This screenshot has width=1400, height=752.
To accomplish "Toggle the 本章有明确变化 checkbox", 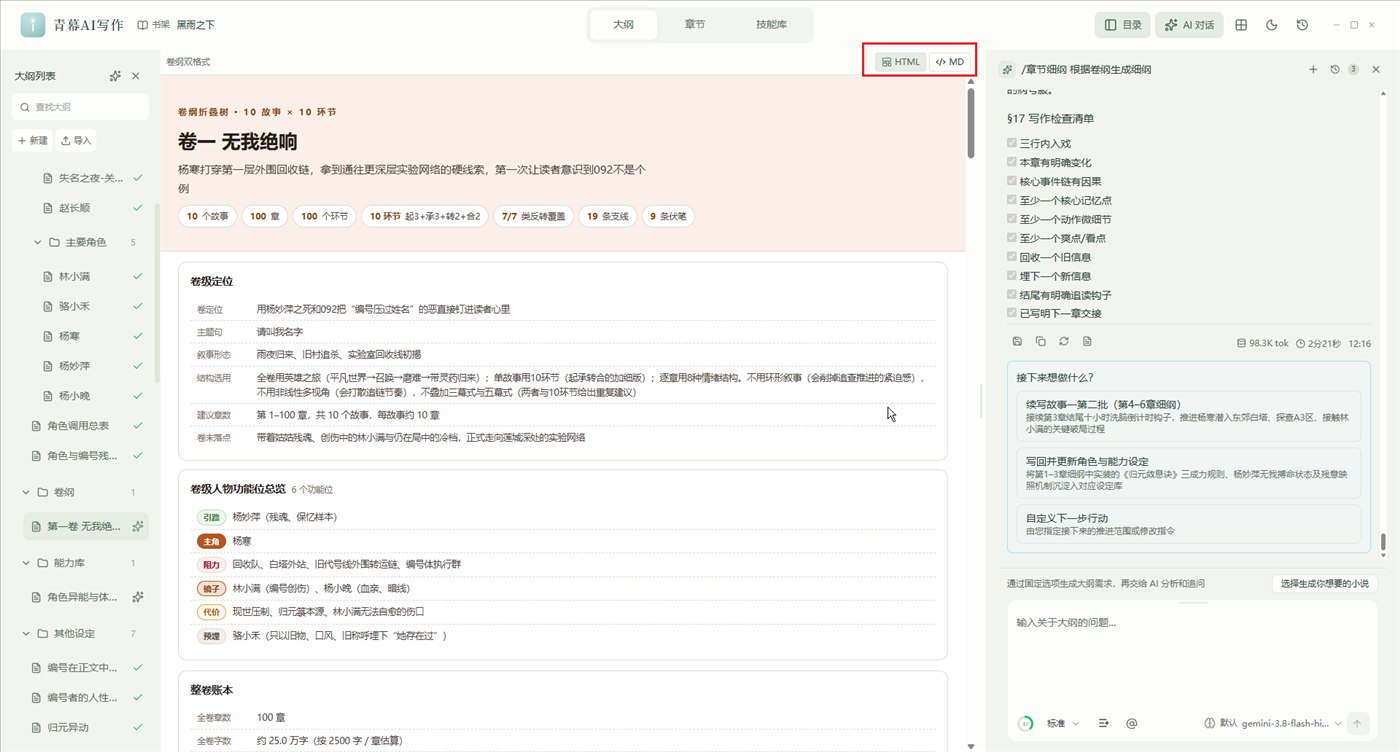I will (x=1012, y=162).
